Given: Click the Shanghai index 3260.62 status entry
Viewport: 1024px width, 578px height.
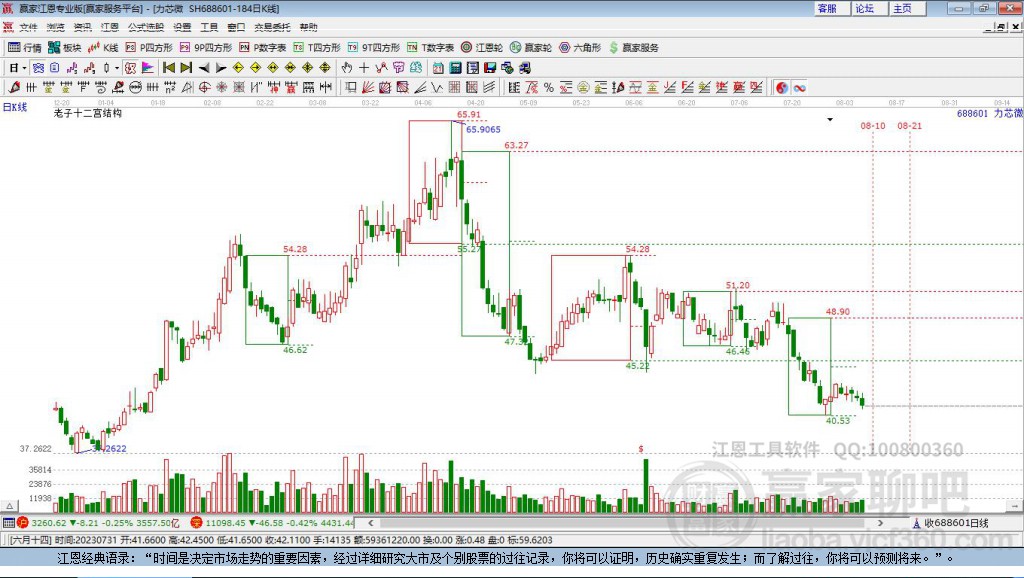Looking at the screenshot, I should coord(98,522).
